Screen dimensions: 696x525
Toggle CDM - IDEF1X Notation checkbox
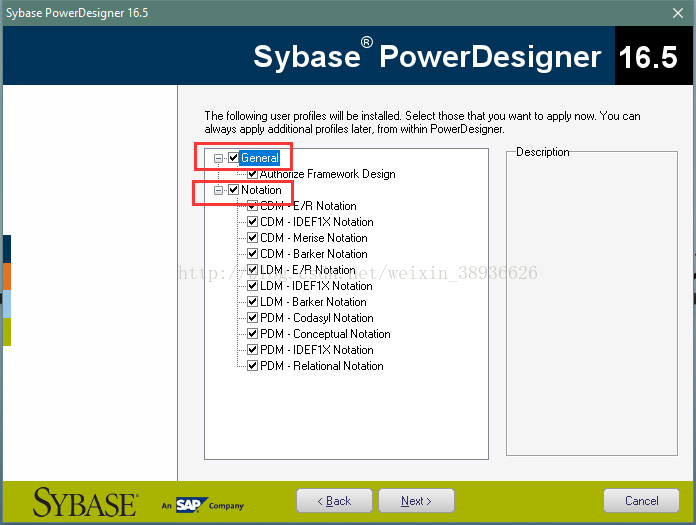click(x=253, y=221)
